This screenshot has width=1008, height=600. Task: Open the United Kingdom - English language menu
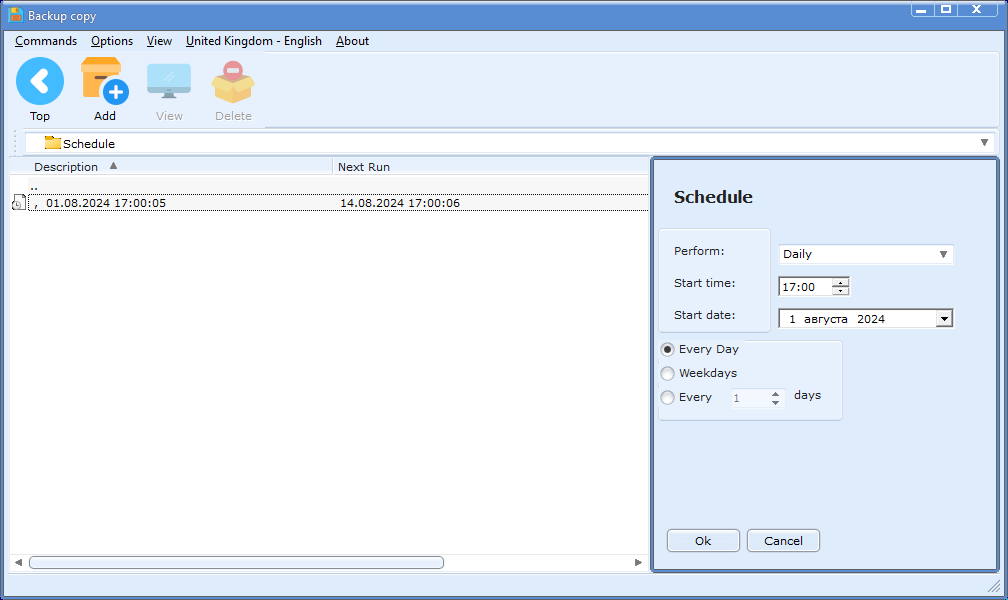point(254,41)
